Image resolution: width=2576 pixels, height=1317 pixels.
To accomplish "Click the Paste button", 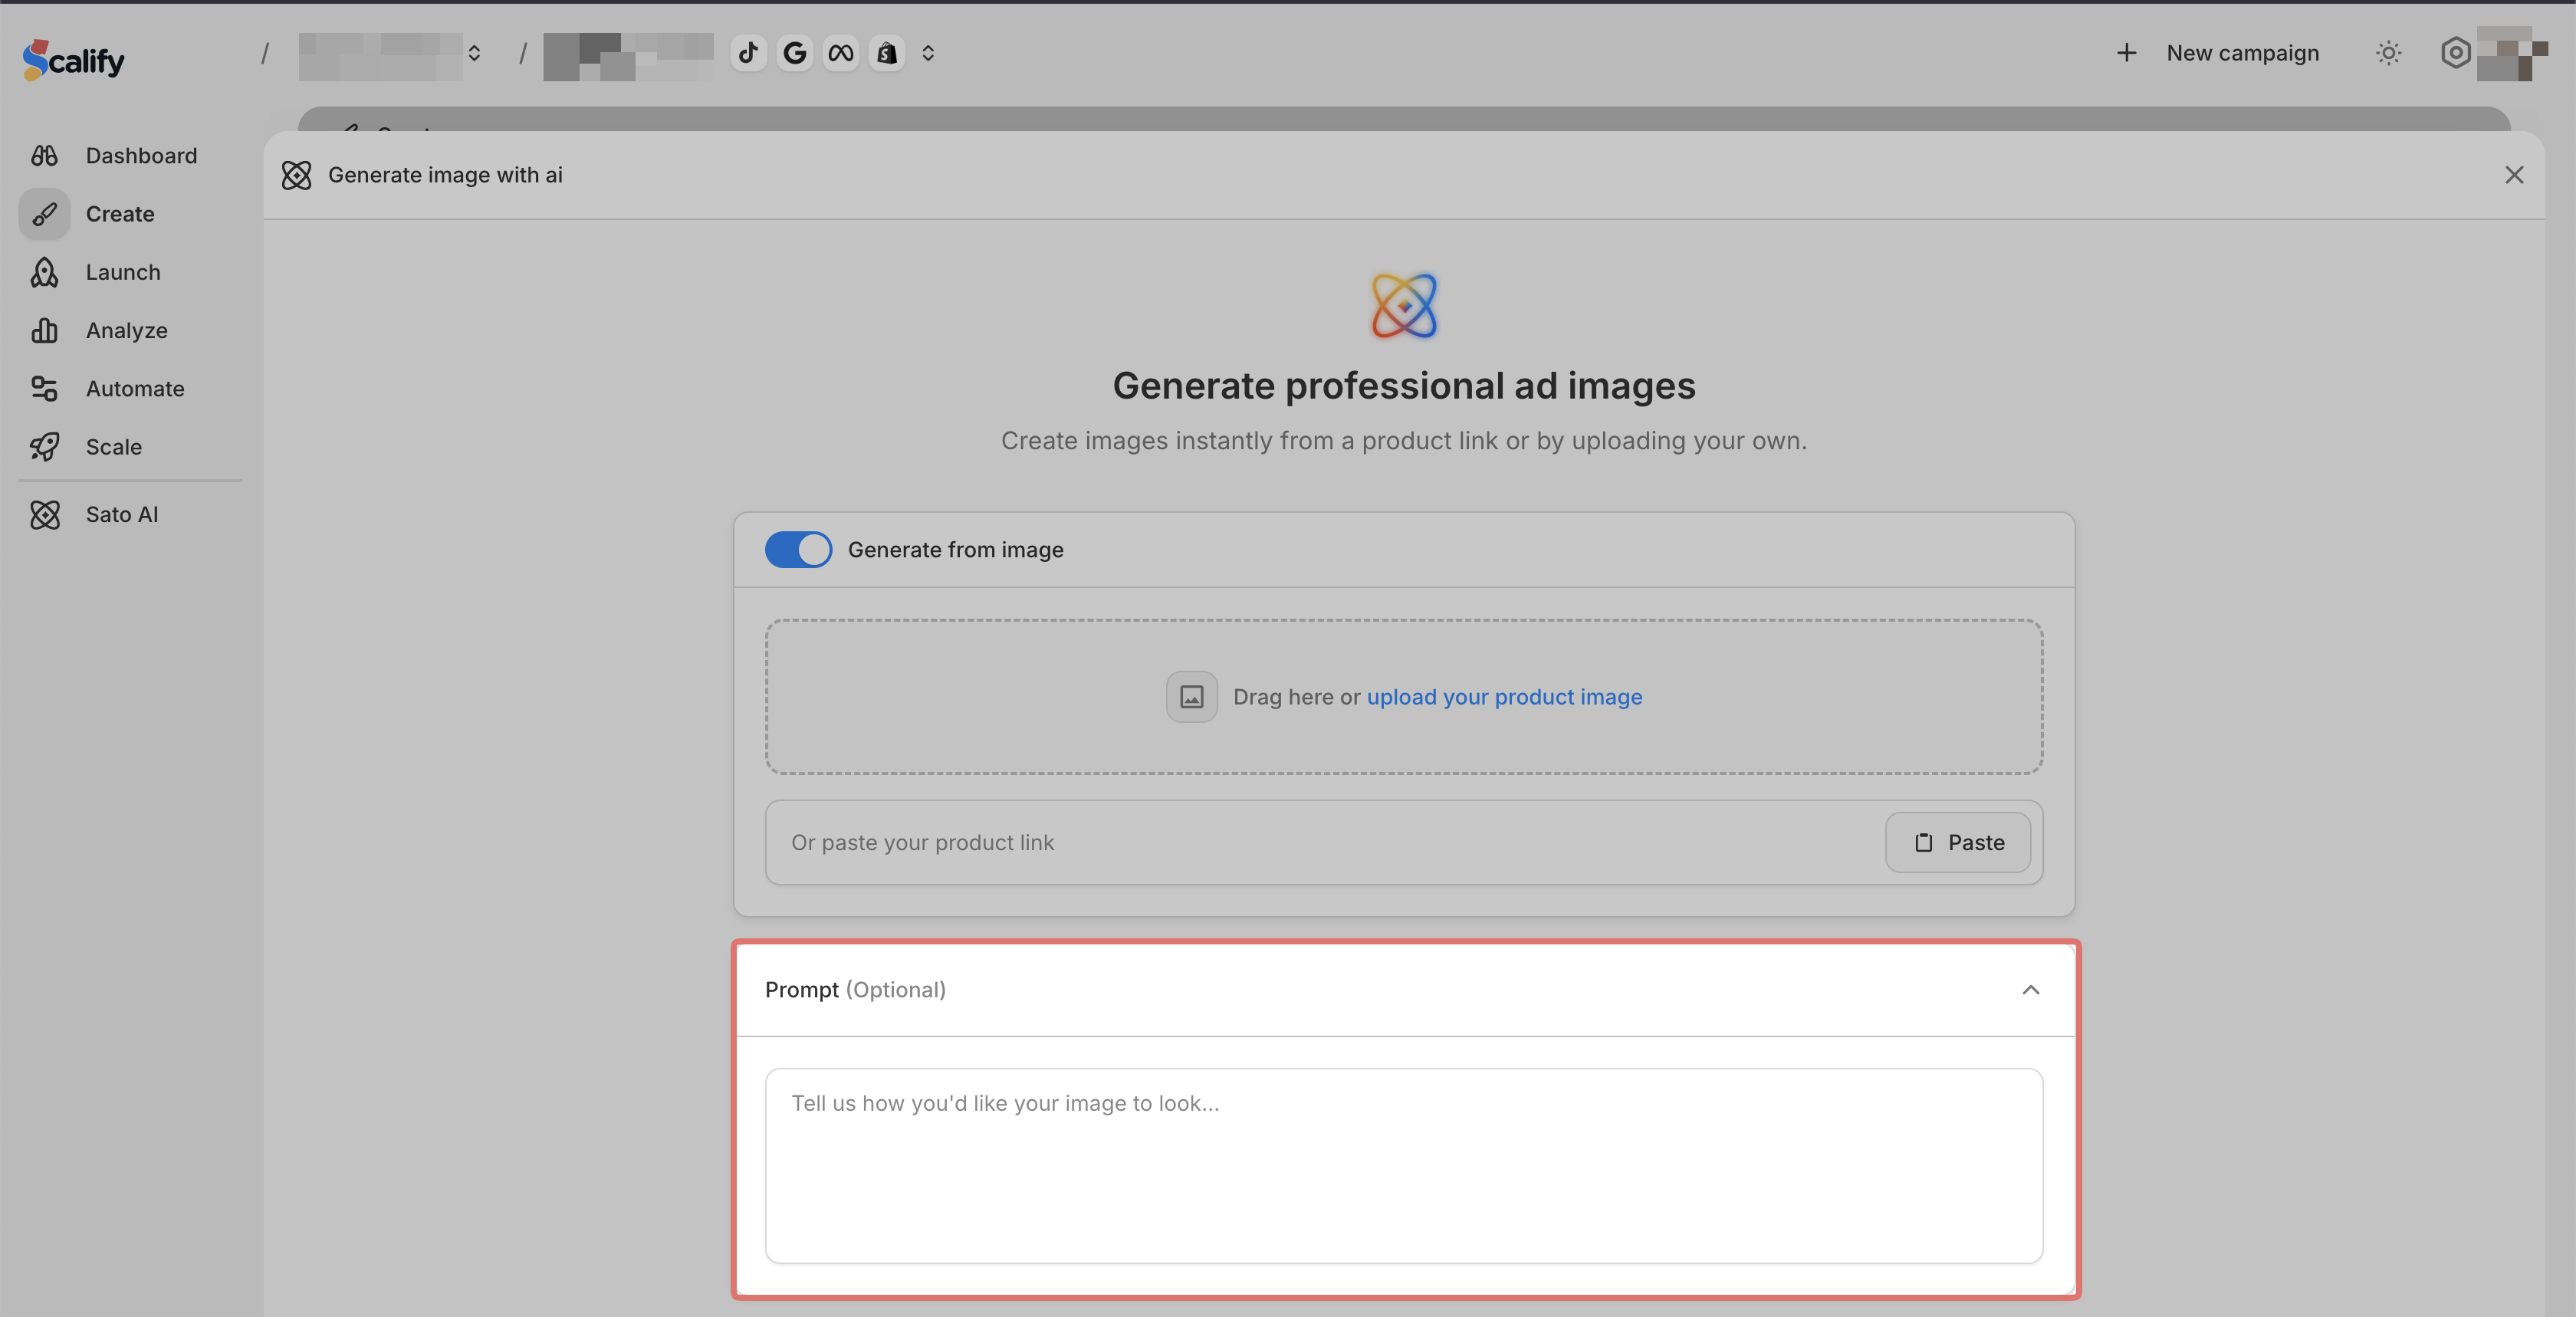I will click(x=1958, y=842).
